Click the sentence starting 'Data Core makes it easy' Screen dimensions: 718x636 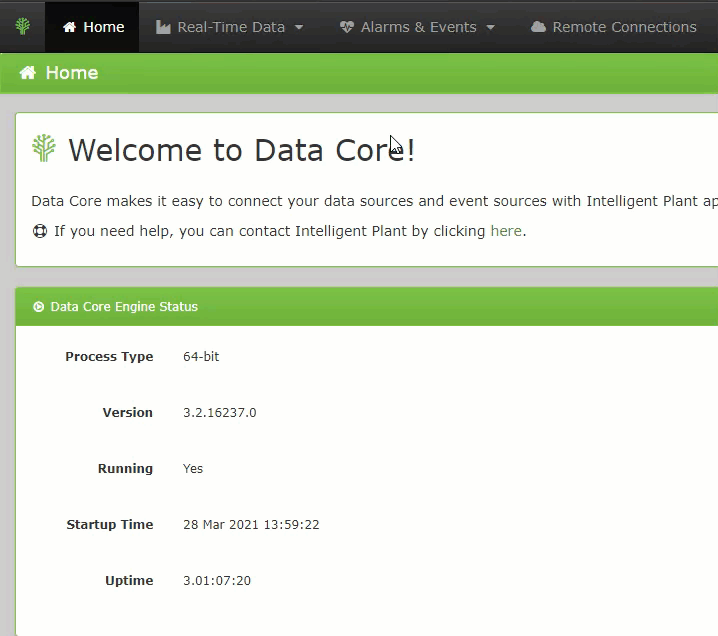375,201
